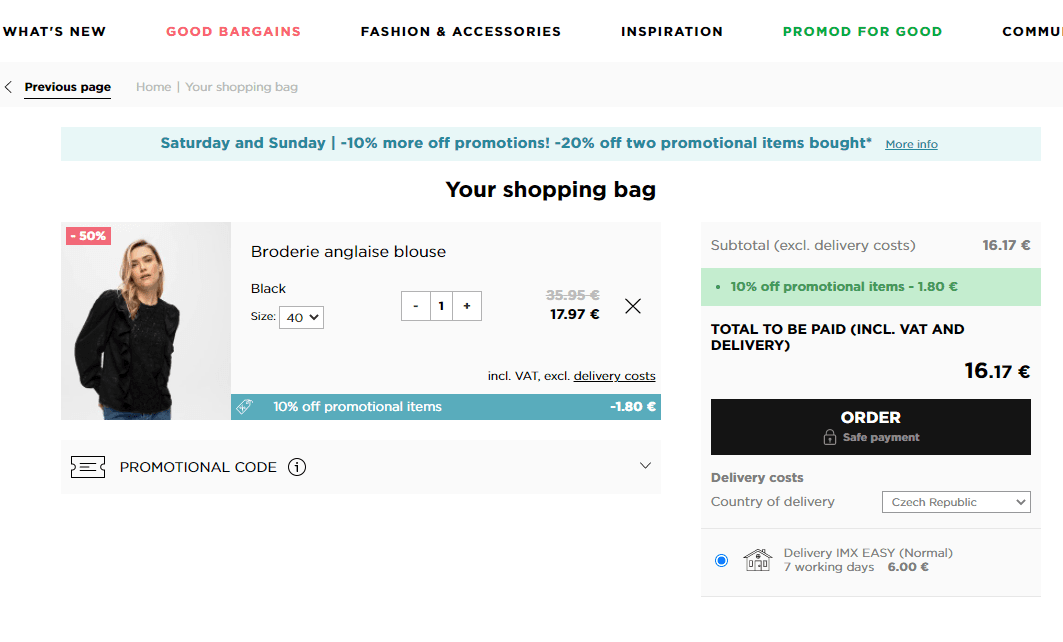Decrease quantity with the minus button

click(x=416, y=306)
